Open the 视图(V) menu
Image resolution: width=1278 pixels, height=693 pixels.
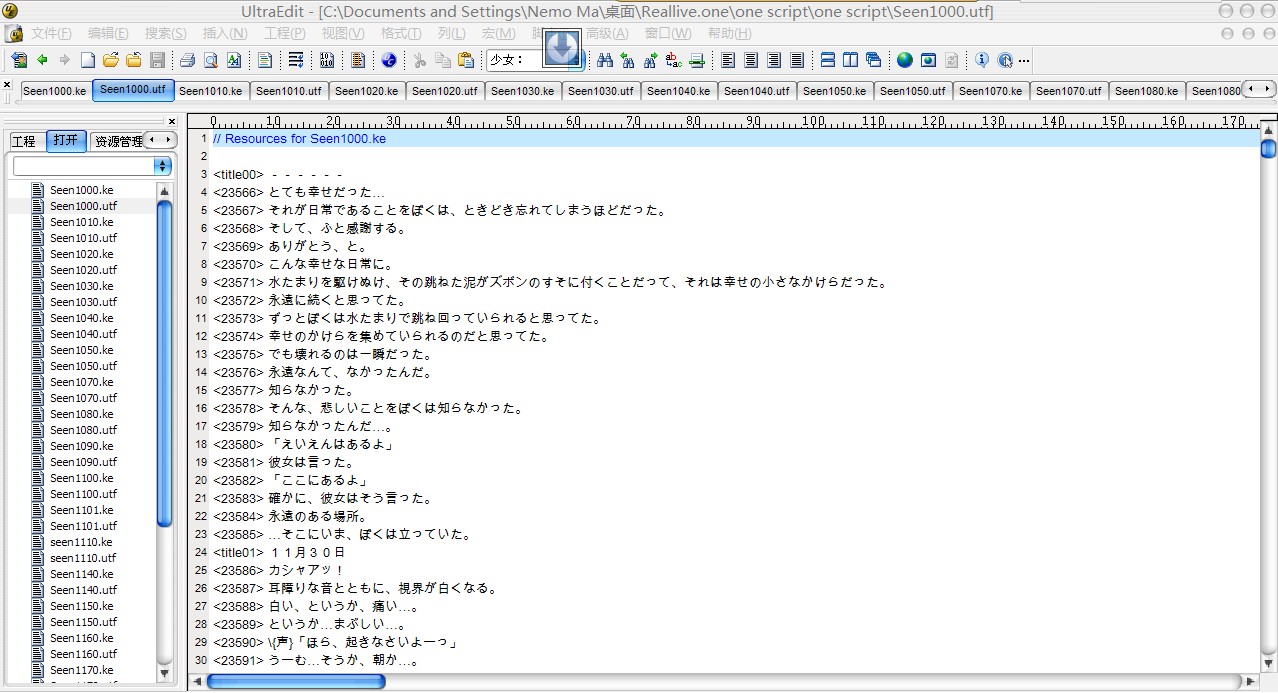[x=343, y=33]
